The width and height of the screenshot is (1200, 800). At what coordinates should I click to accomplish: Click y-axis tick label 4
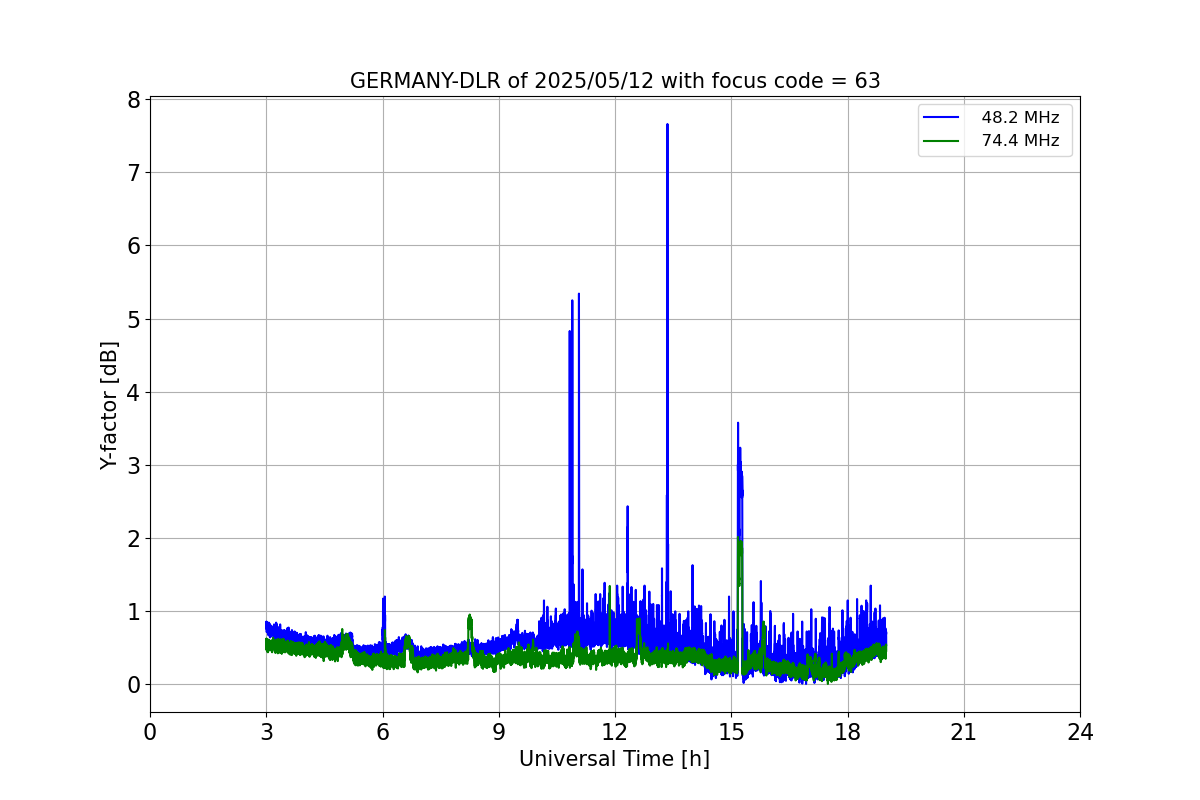coord(133,392)
